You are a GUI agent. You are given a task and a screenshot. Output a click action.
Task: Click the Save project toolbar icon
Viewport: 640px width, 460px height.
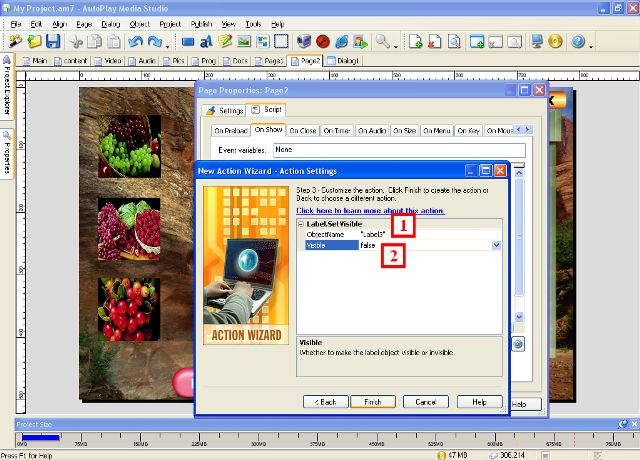click(x=52, y=42)
